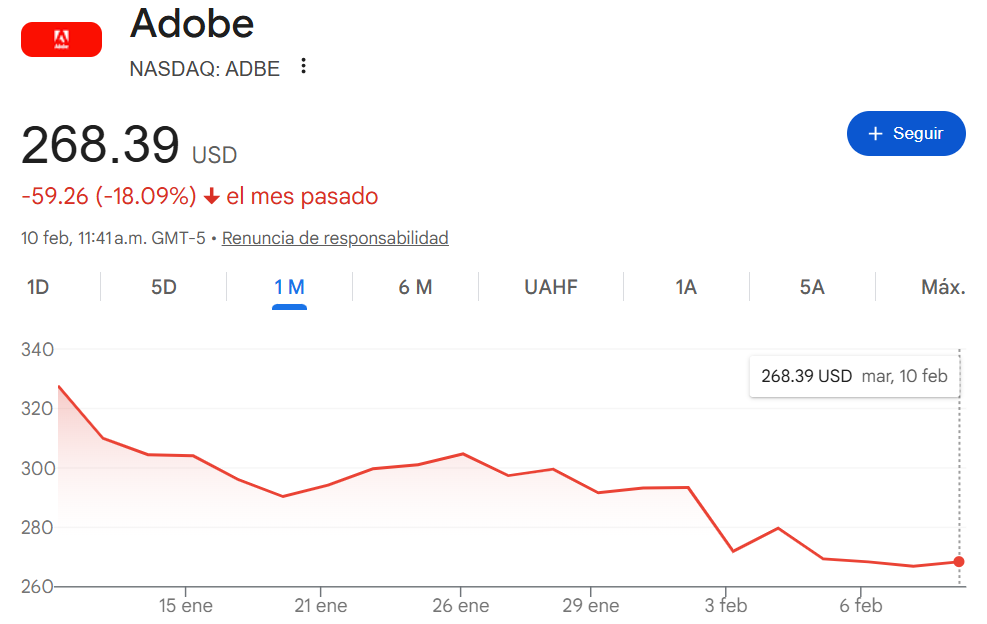
Task: Open the Renuncia de responsabilidad link
Action: pos(335,238)
